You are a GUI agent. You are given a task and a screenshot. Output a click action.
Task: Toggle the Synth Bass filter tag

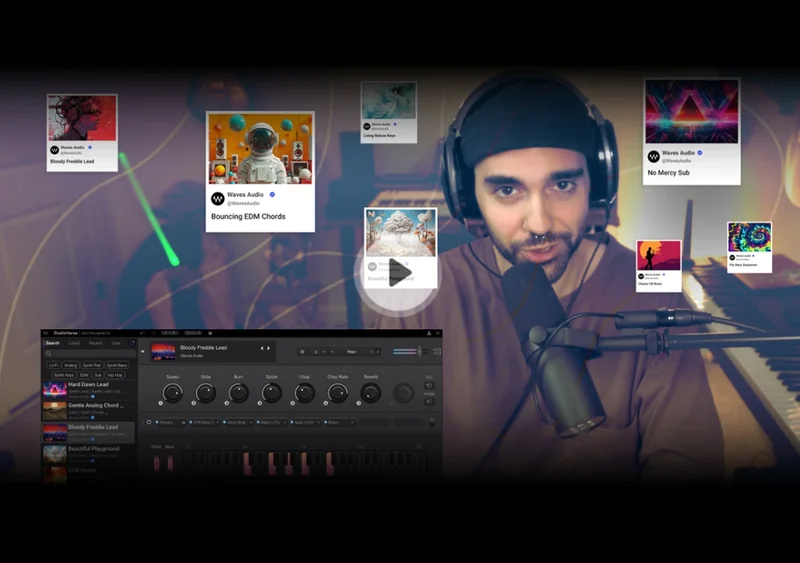117,365
